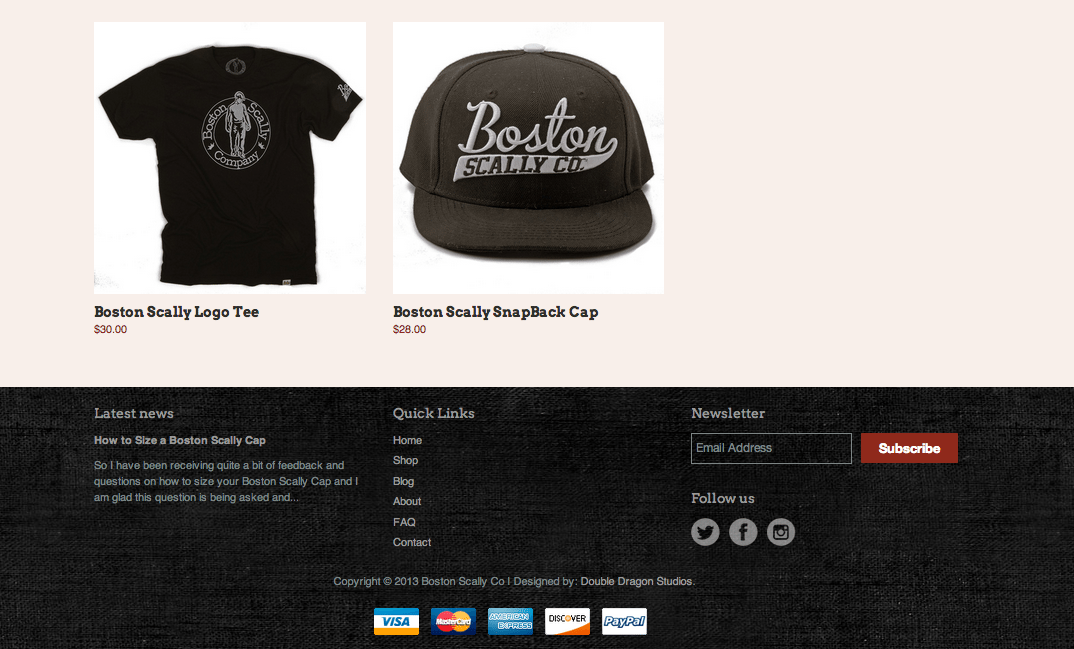Click the American Express payment icon
The image size is (1074, 649).
pyautogui.click(x=510, y=622)
